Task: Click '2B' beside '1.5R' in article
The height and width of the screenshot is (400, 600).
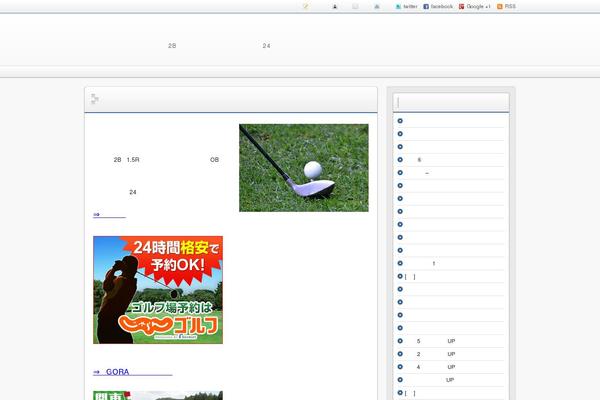Action: (x=117, y=160)
